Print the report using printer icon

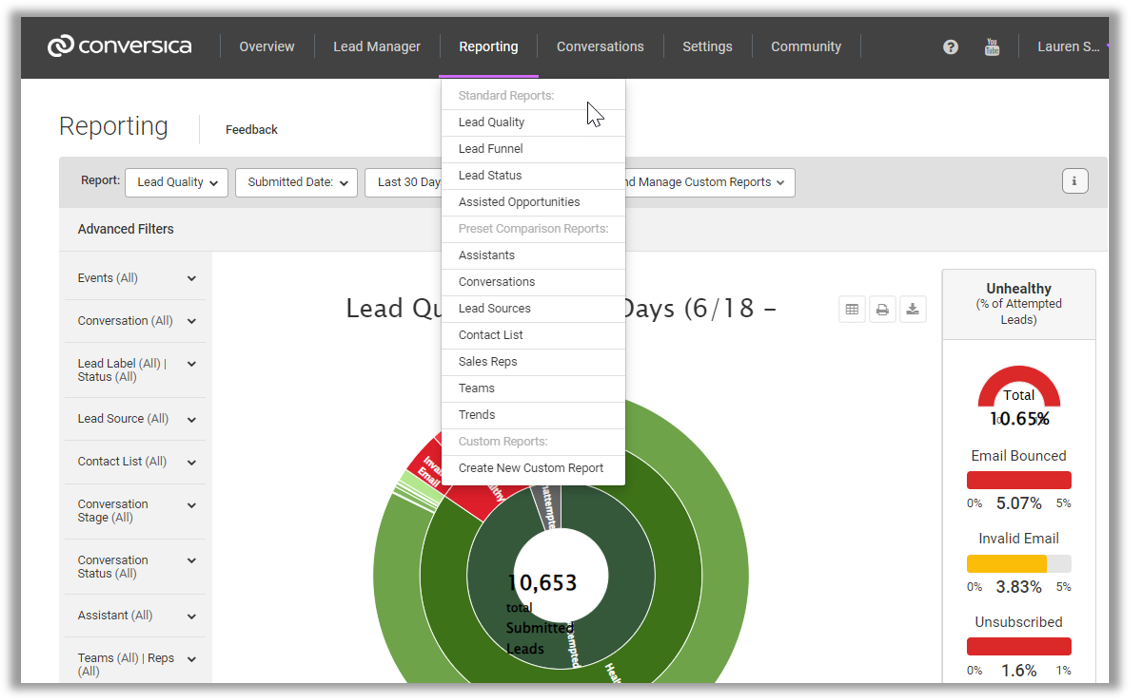[882, 310]
